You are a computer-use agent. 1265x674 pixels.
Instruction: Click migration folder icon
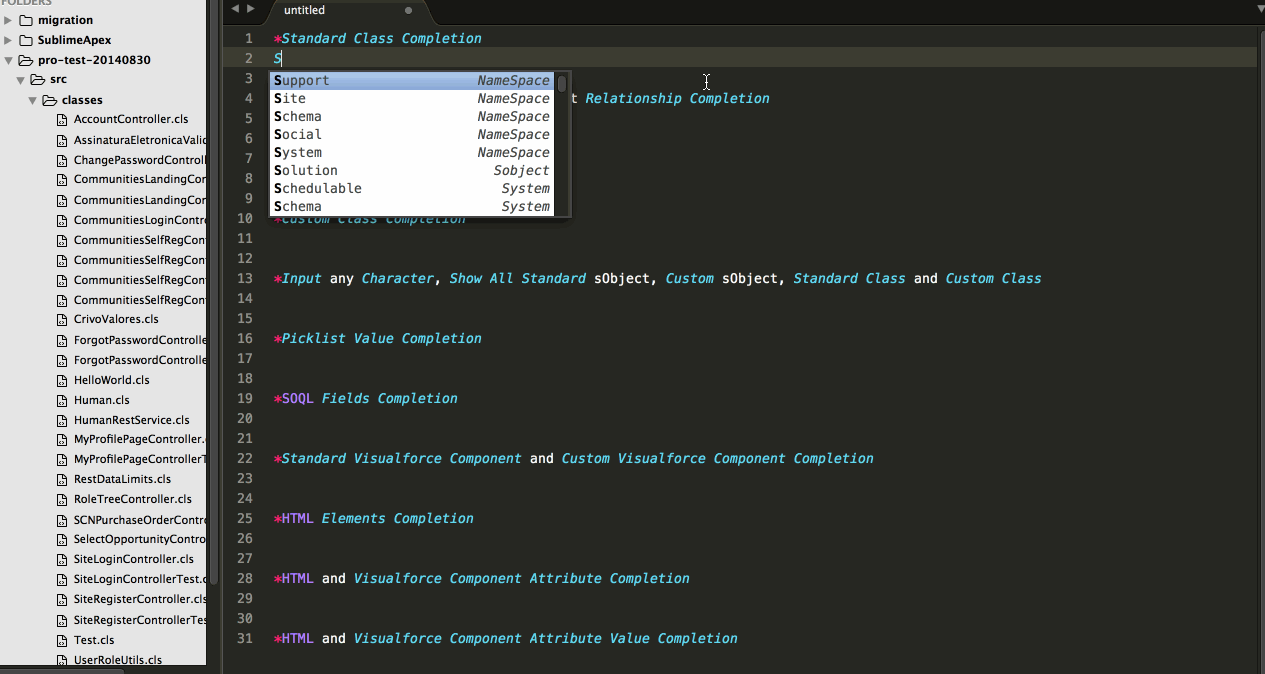pos(26,20)
